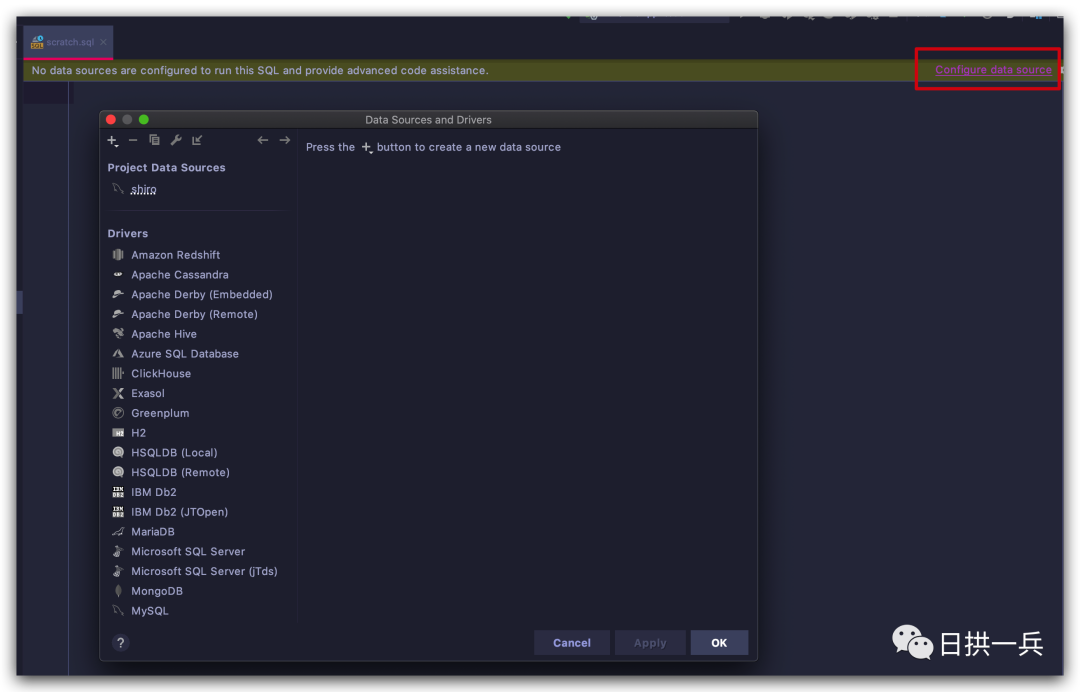Remove selected data source with minus icon
Screen dimensions: 1080x692
(x=133, y=140)
